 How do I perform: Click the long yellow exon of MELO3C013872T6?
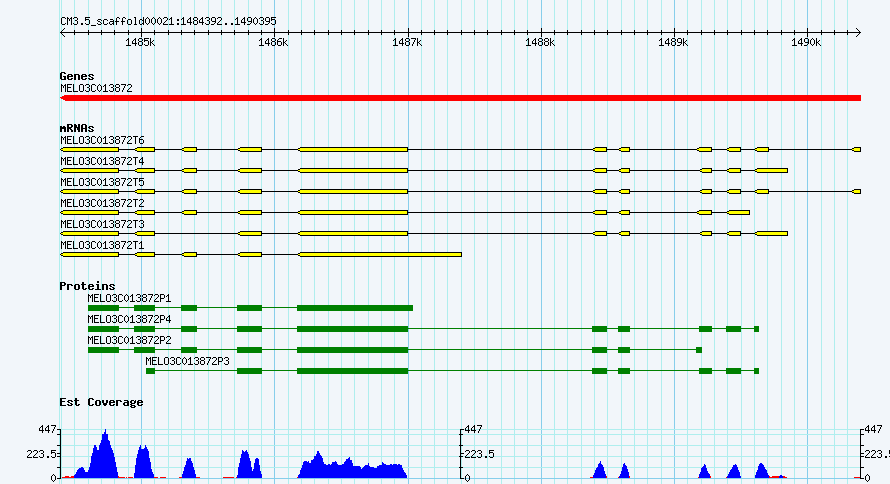[x=353, y=150]
